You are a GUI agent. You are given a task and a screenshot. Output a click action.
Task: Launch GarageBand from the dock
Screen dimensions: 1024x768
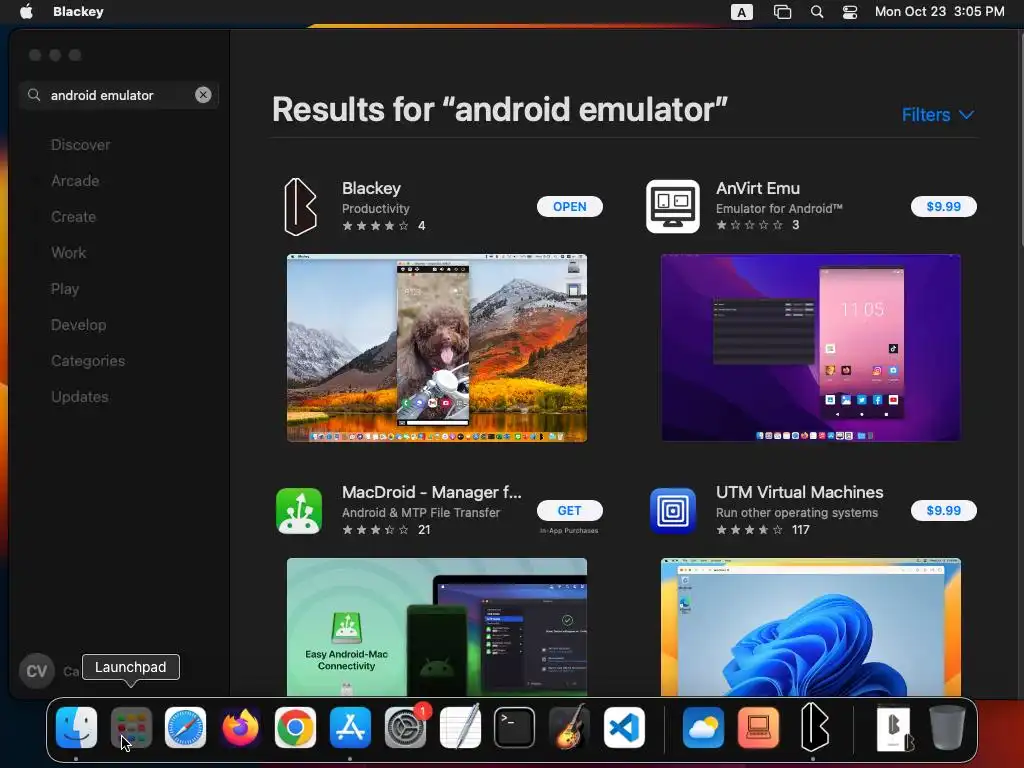(569, 727)
